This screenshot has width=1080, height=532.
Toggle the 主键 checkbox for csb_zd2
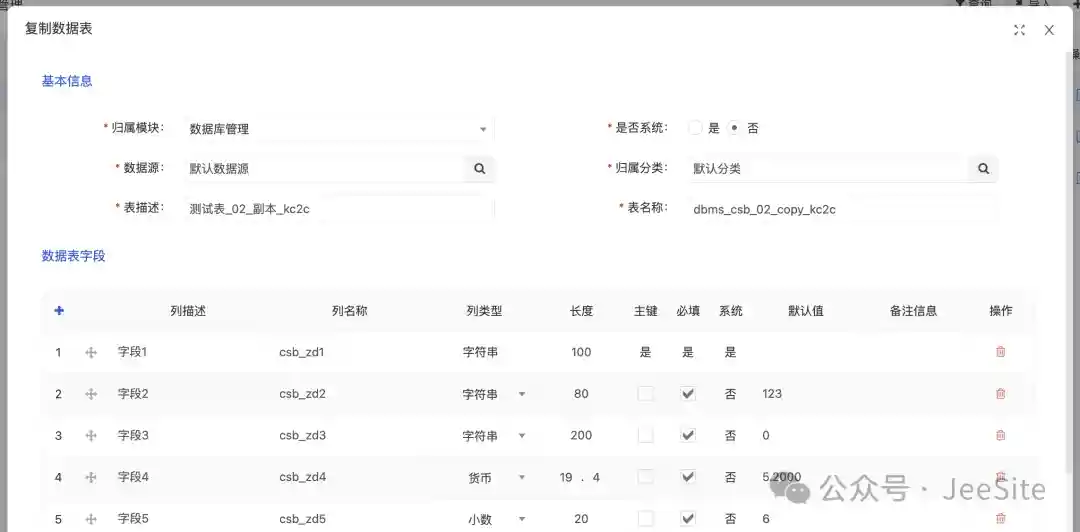click(x=645, y=393)
